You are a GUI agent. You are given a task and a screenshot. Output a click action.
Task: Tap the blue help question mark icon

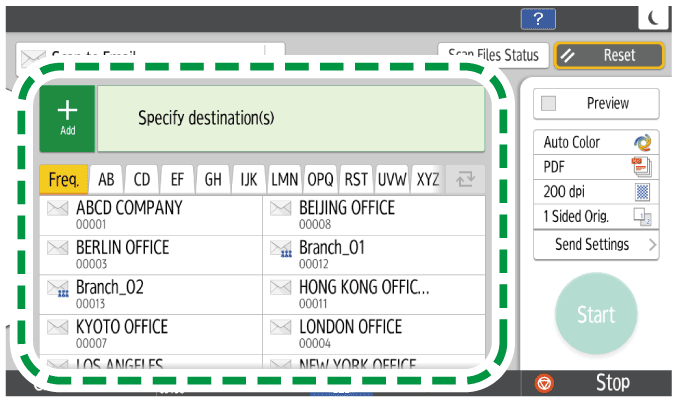click(x=538, y=17)
